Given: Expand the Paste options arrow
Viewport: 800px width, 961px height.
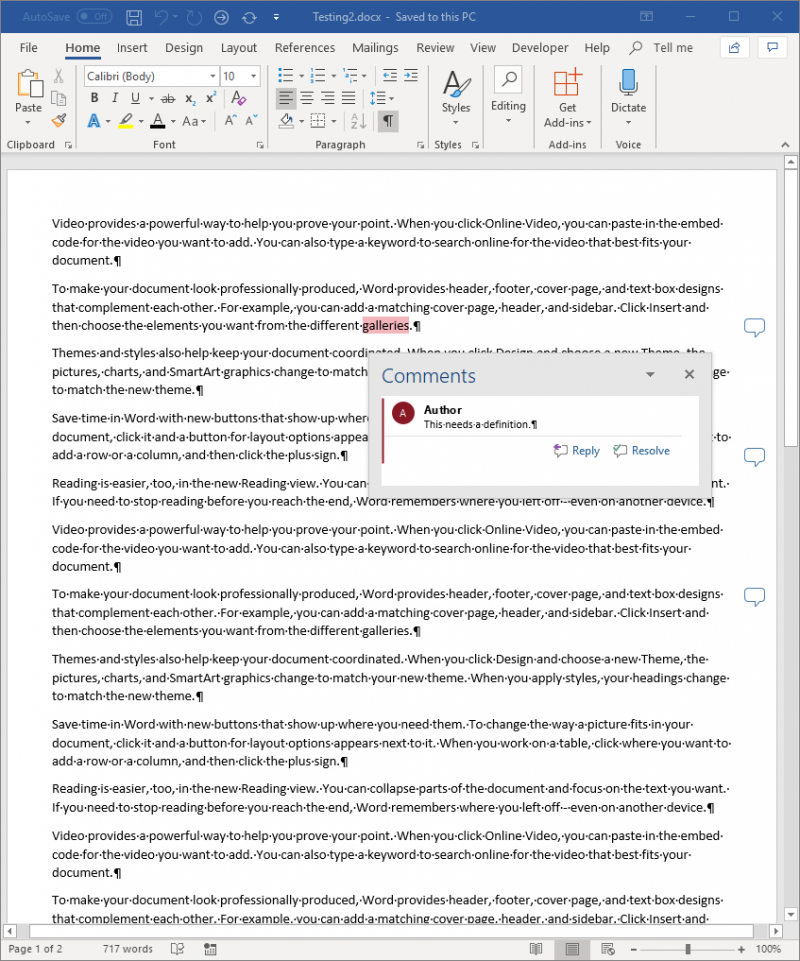Looking at the screenshot, I should click(28, 123).
